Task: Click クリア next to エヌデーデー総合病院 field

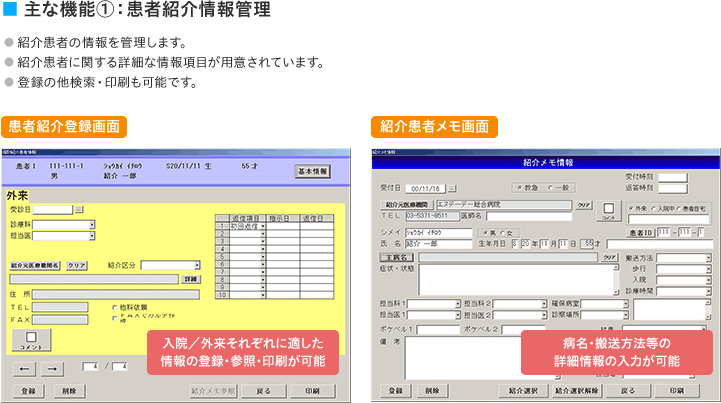Action: pyautogui.click(x=584, y=205)
